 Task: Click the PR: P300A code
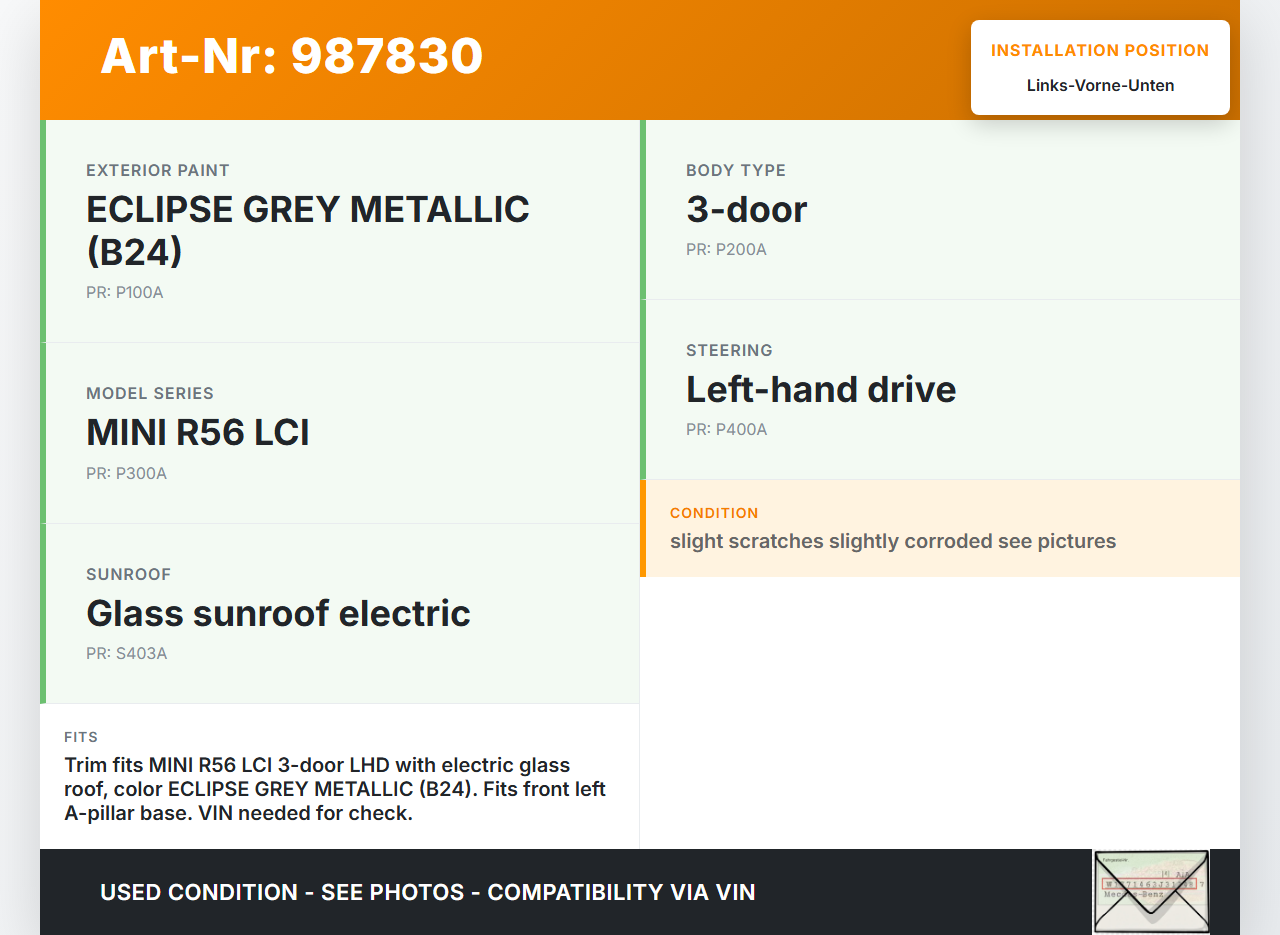pos(126,473)
